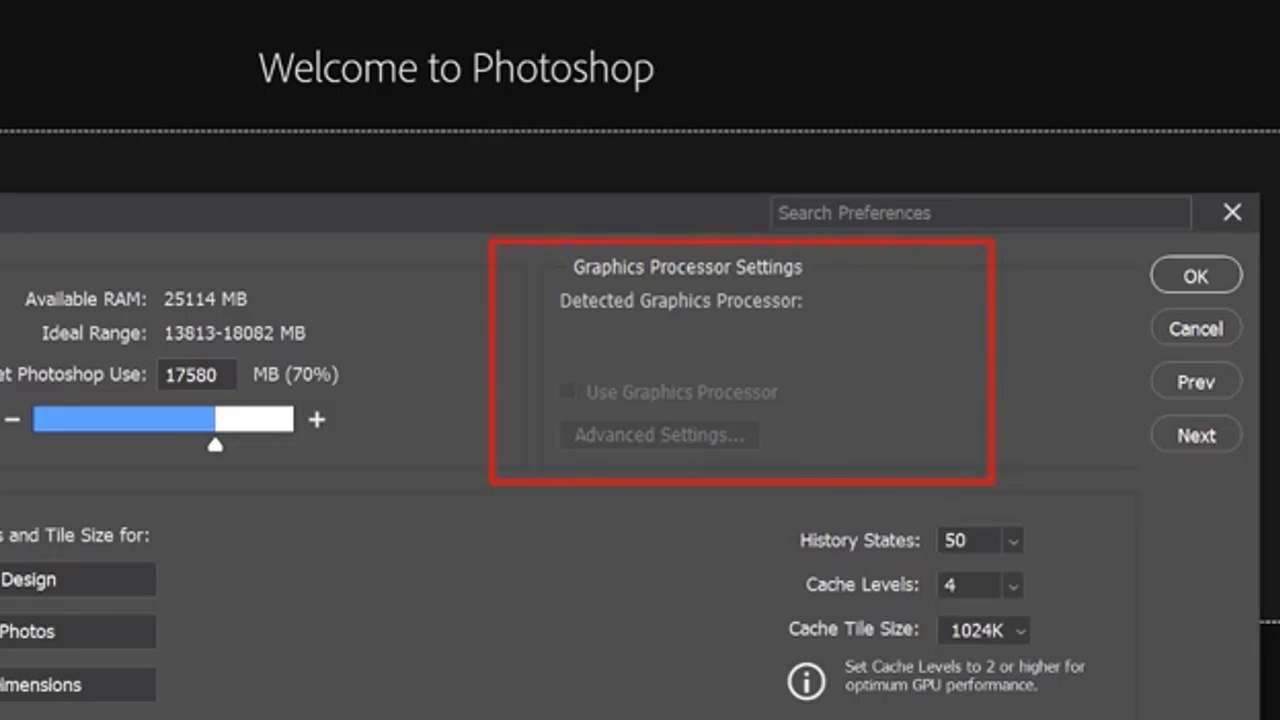
Task: Decrease memory usage with the minus button
Action: [12, 420]
